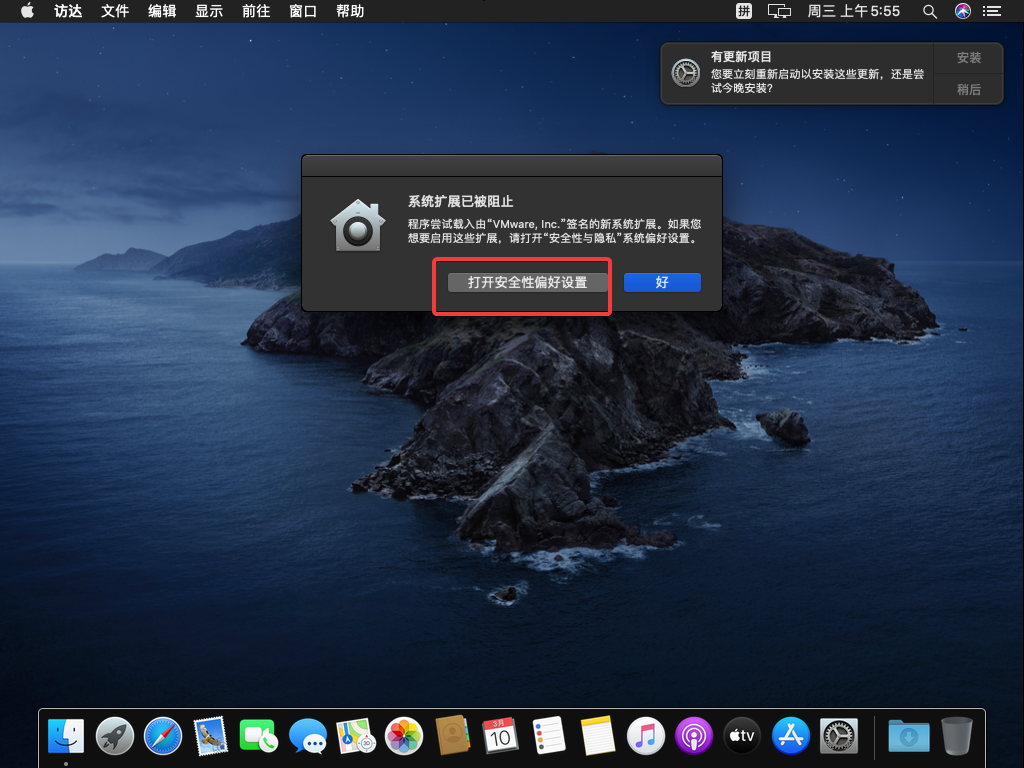Launch Photos from the Dock
Image resolution: width=1024 pixels, height=768 pixels.
(x=404, y=737)
